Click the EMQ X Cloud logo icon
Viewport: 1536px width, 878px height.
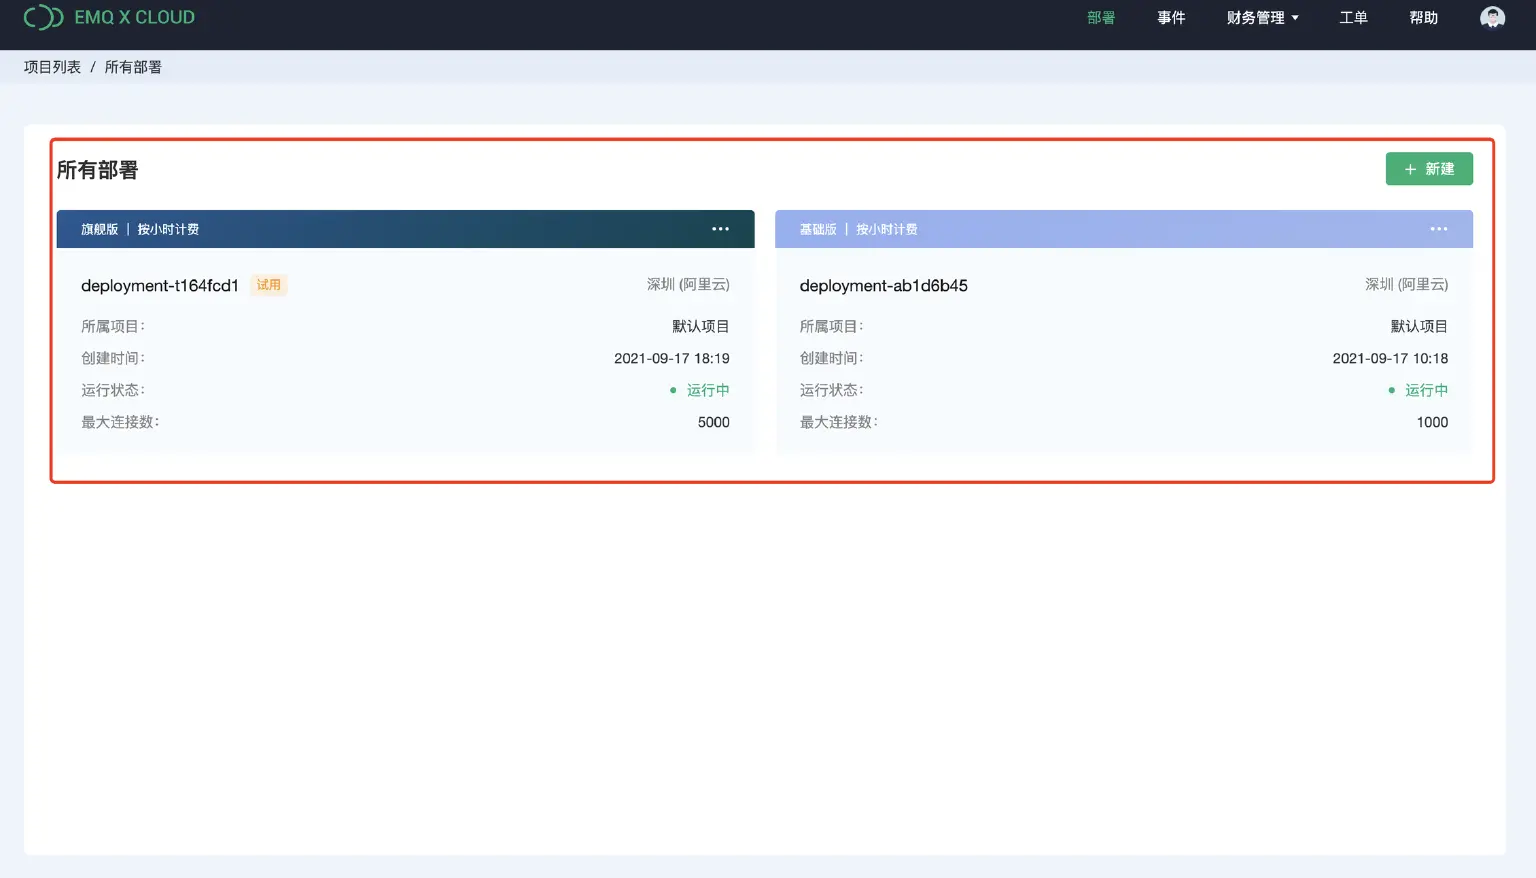point(43,18)
